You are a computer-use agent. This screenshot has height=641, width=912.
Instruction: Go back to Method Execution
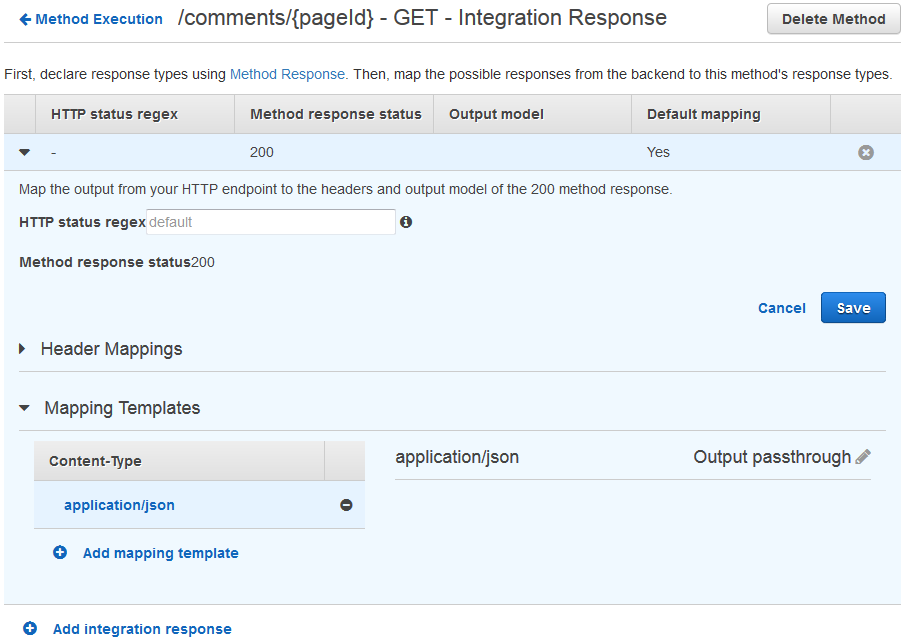99,19
